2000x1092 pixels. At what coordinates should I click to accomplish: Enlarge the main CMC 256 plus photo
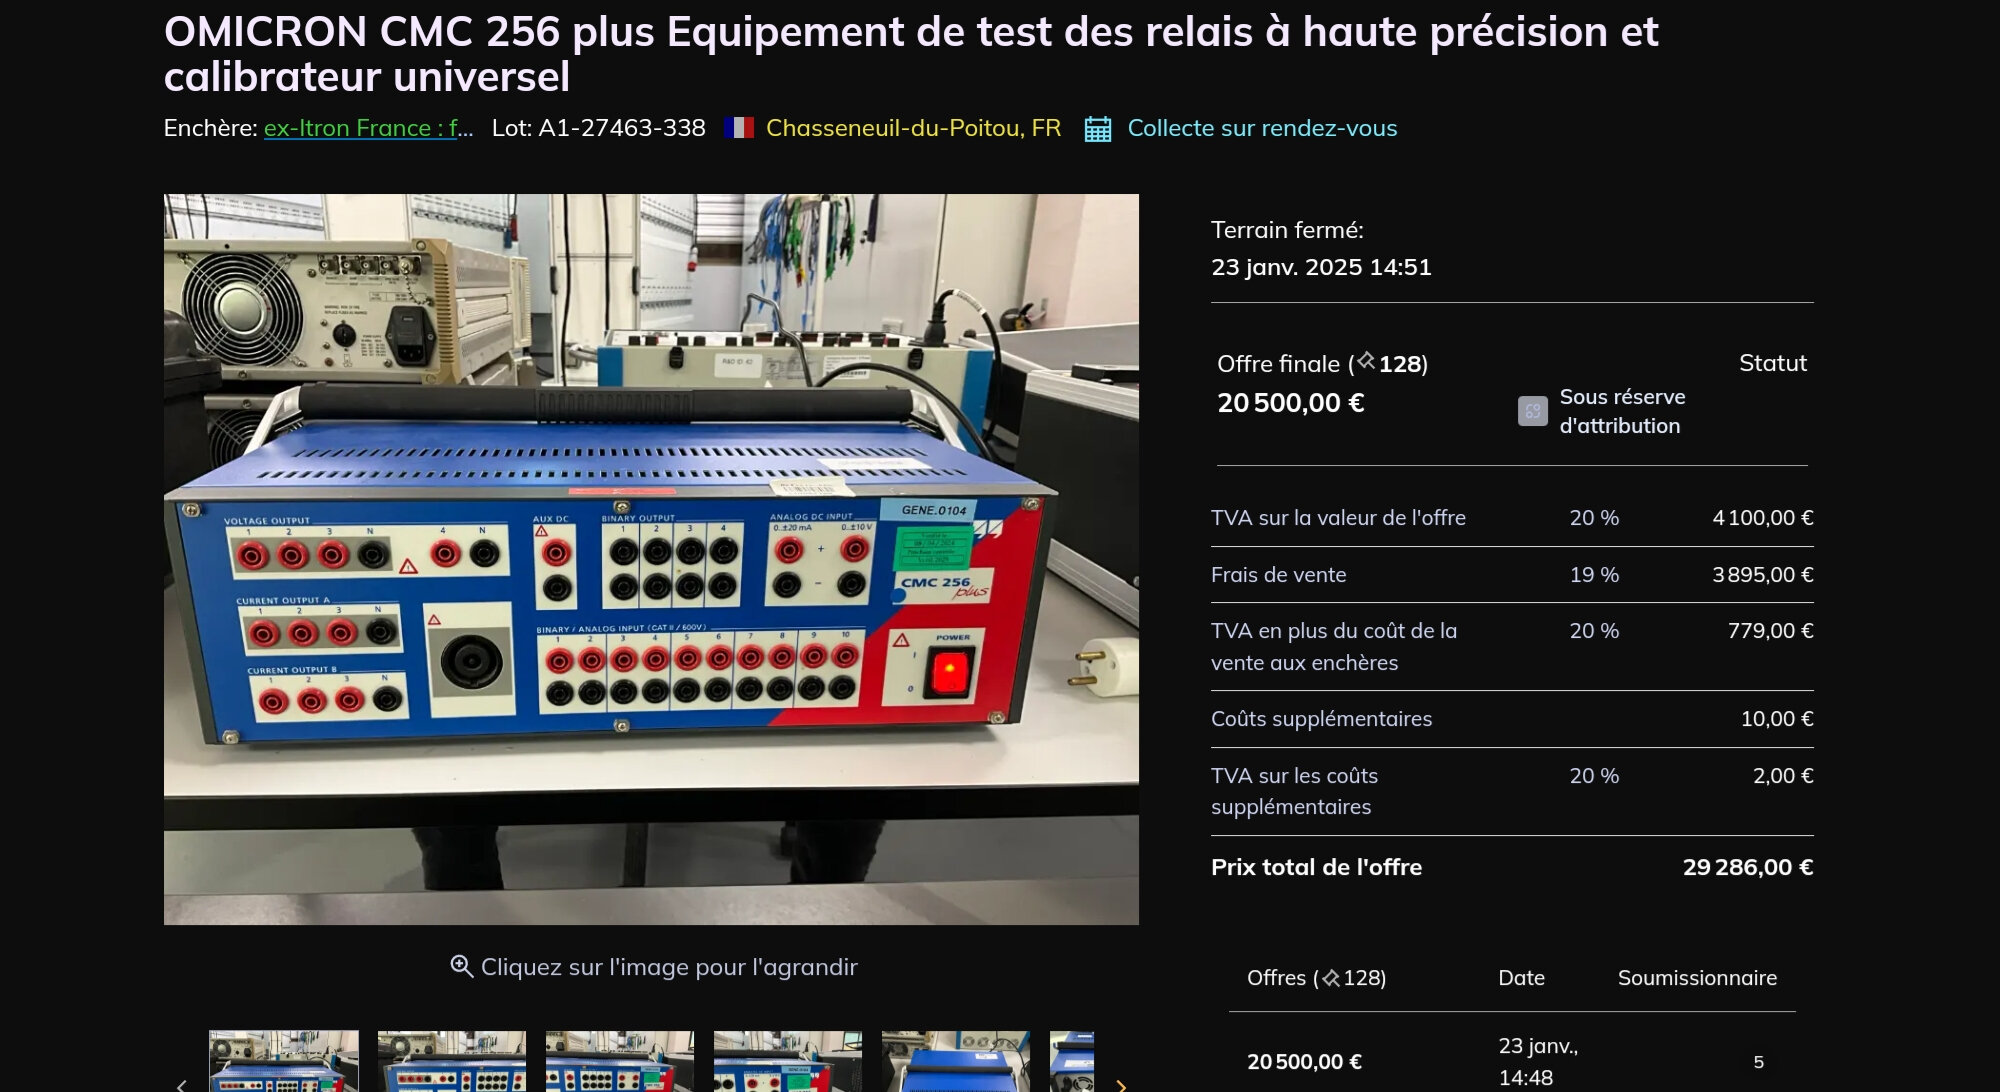(x=651, y=558)
